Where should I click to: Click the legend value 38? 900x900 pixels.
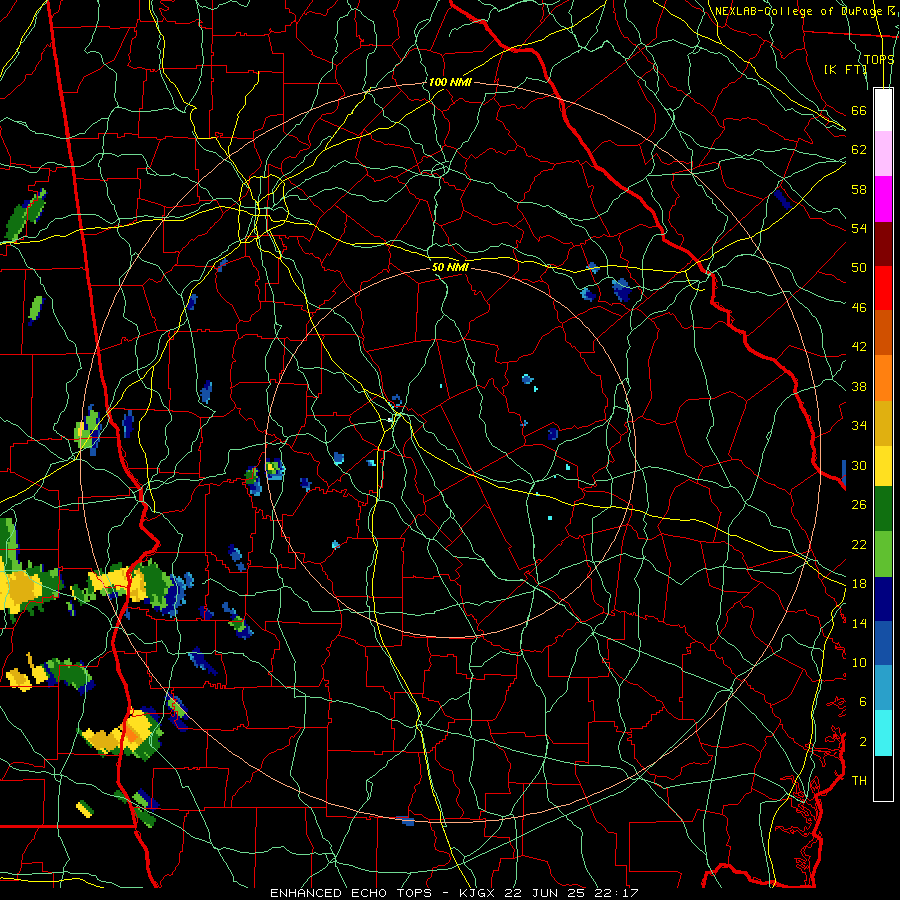pos(859,386)
